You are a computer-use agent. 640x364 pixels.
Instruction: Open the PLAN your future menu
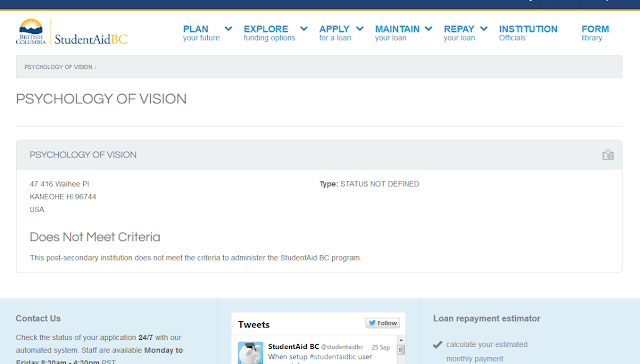click(201, 33)
